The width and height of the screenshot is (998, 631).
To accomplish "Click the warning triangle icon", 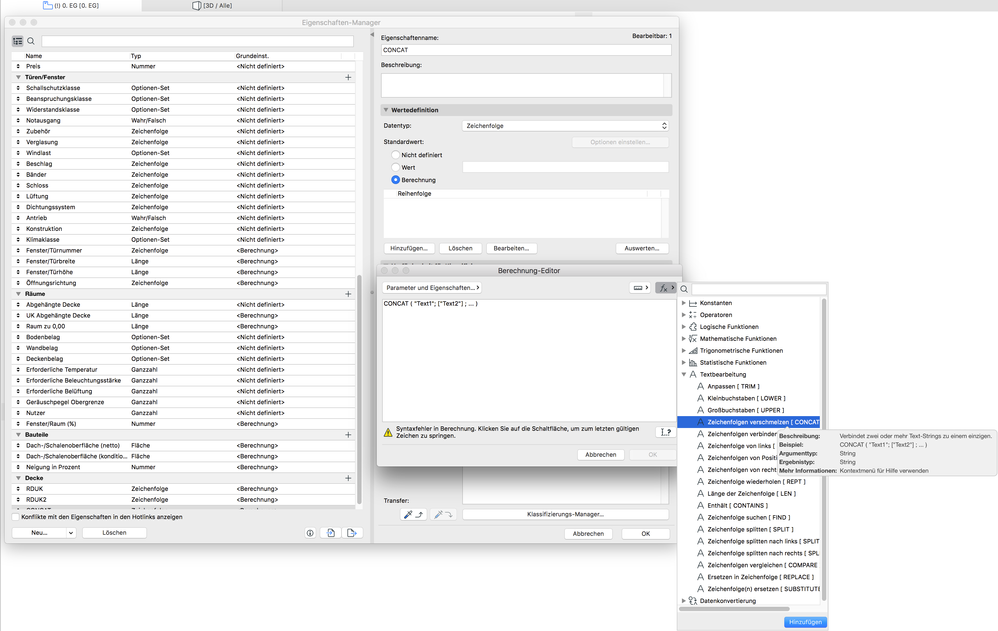I will click(388, 432).
